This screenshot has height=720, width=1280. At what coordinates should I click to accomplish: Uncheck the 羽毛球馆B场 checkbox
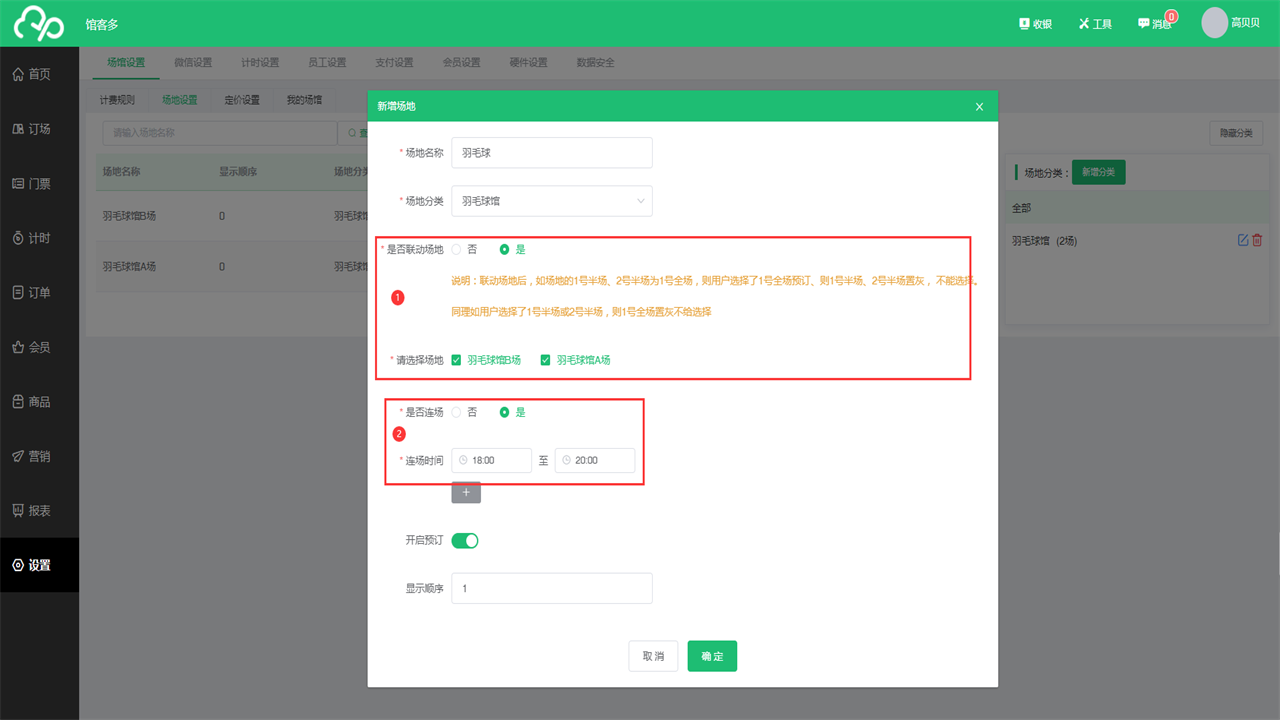coord(457,360)
